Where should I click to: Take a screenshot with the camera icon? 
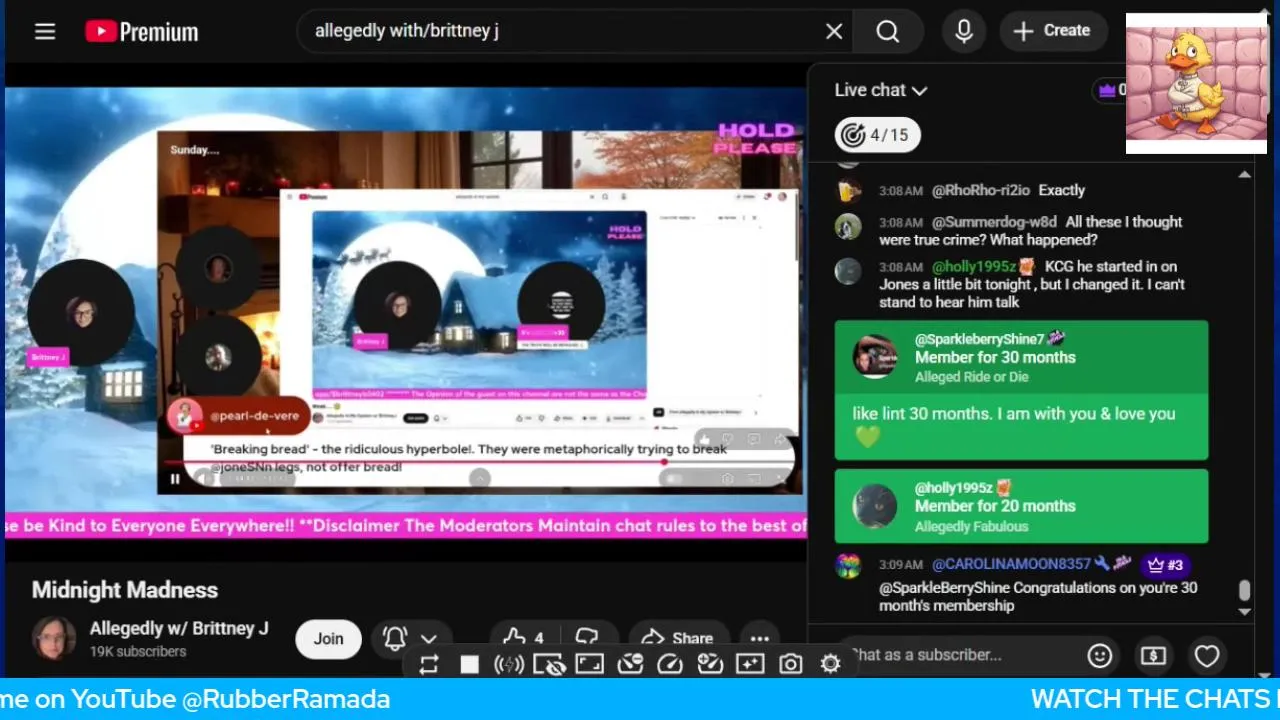point(791,664)
